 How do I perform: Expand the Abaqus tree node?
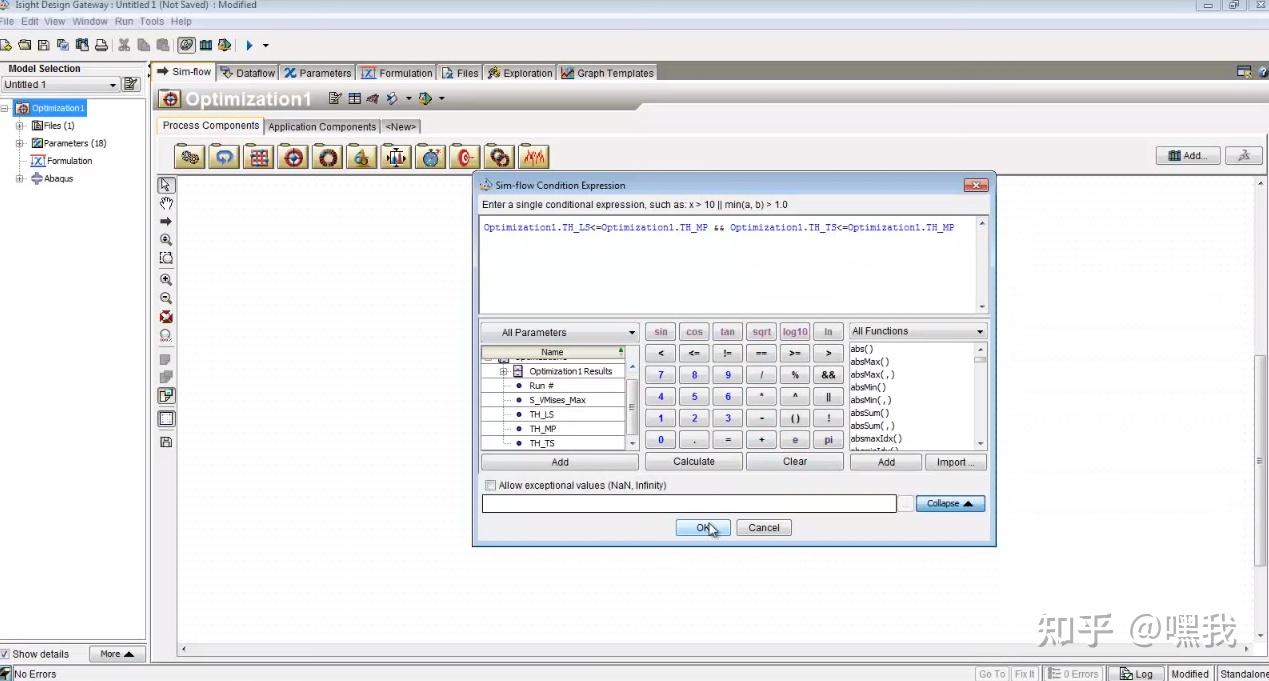click(x=20, y=179)
